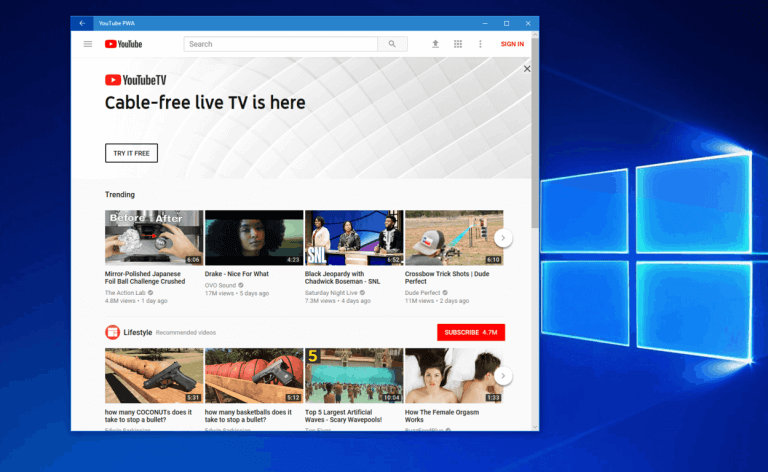Image resolution: width=768 pixels, height=472 pixels.
Task: Open the COCONUTs bullet video thumbnail
Action: click(154, 376)
